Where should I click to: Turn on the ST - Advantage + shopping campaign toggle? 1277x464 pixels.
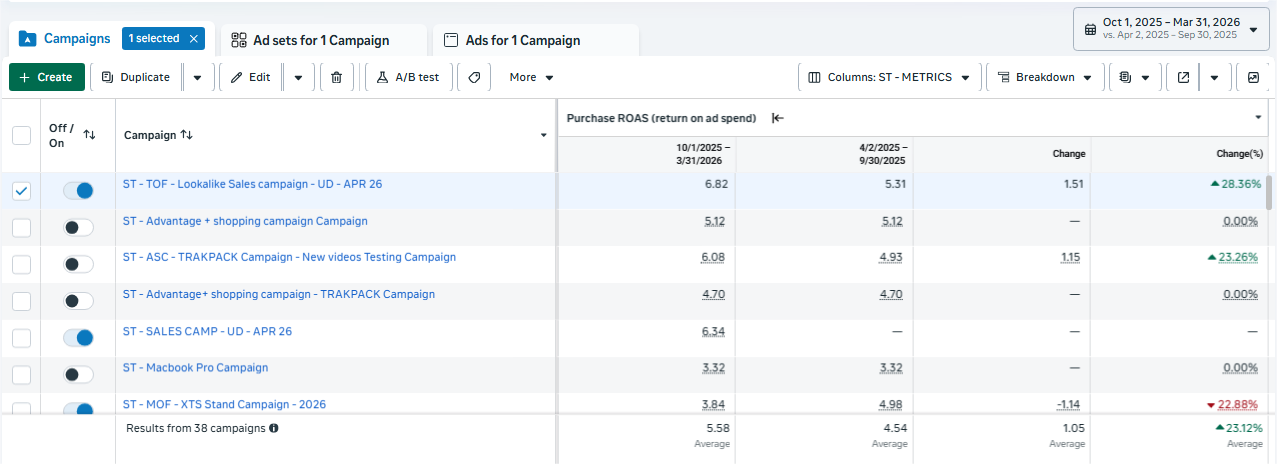[78, 228]
